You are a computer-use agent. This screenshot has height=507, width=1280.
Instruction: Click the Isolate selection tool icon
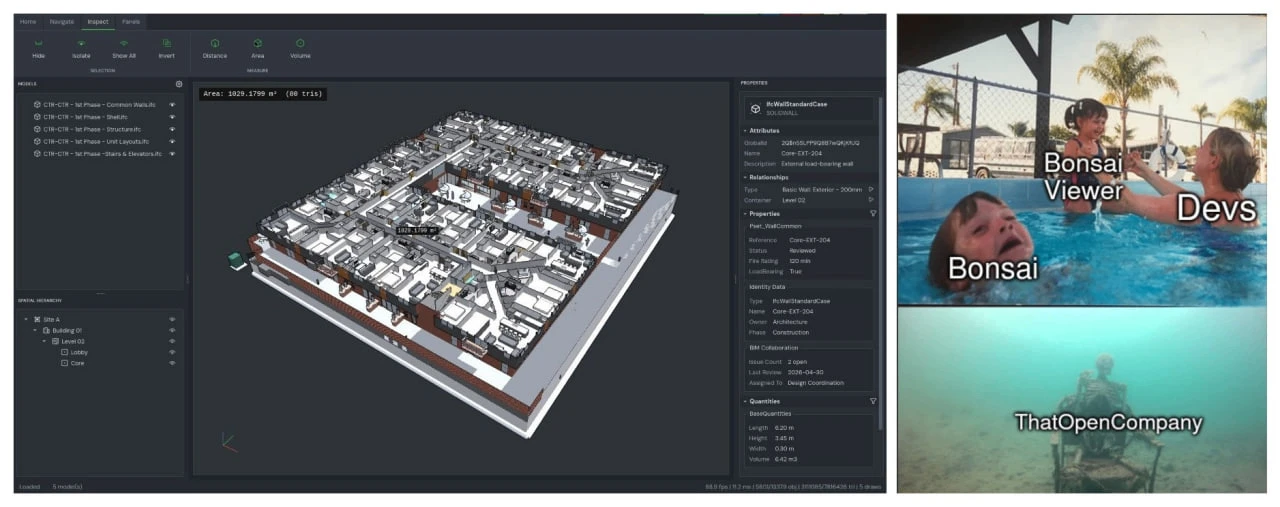click(81, 43)
